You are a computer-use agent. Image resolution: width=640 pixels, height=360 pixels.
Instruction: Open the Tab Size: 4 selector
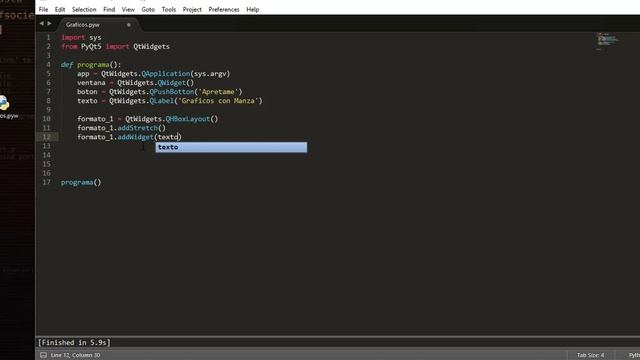coord(590,355)
